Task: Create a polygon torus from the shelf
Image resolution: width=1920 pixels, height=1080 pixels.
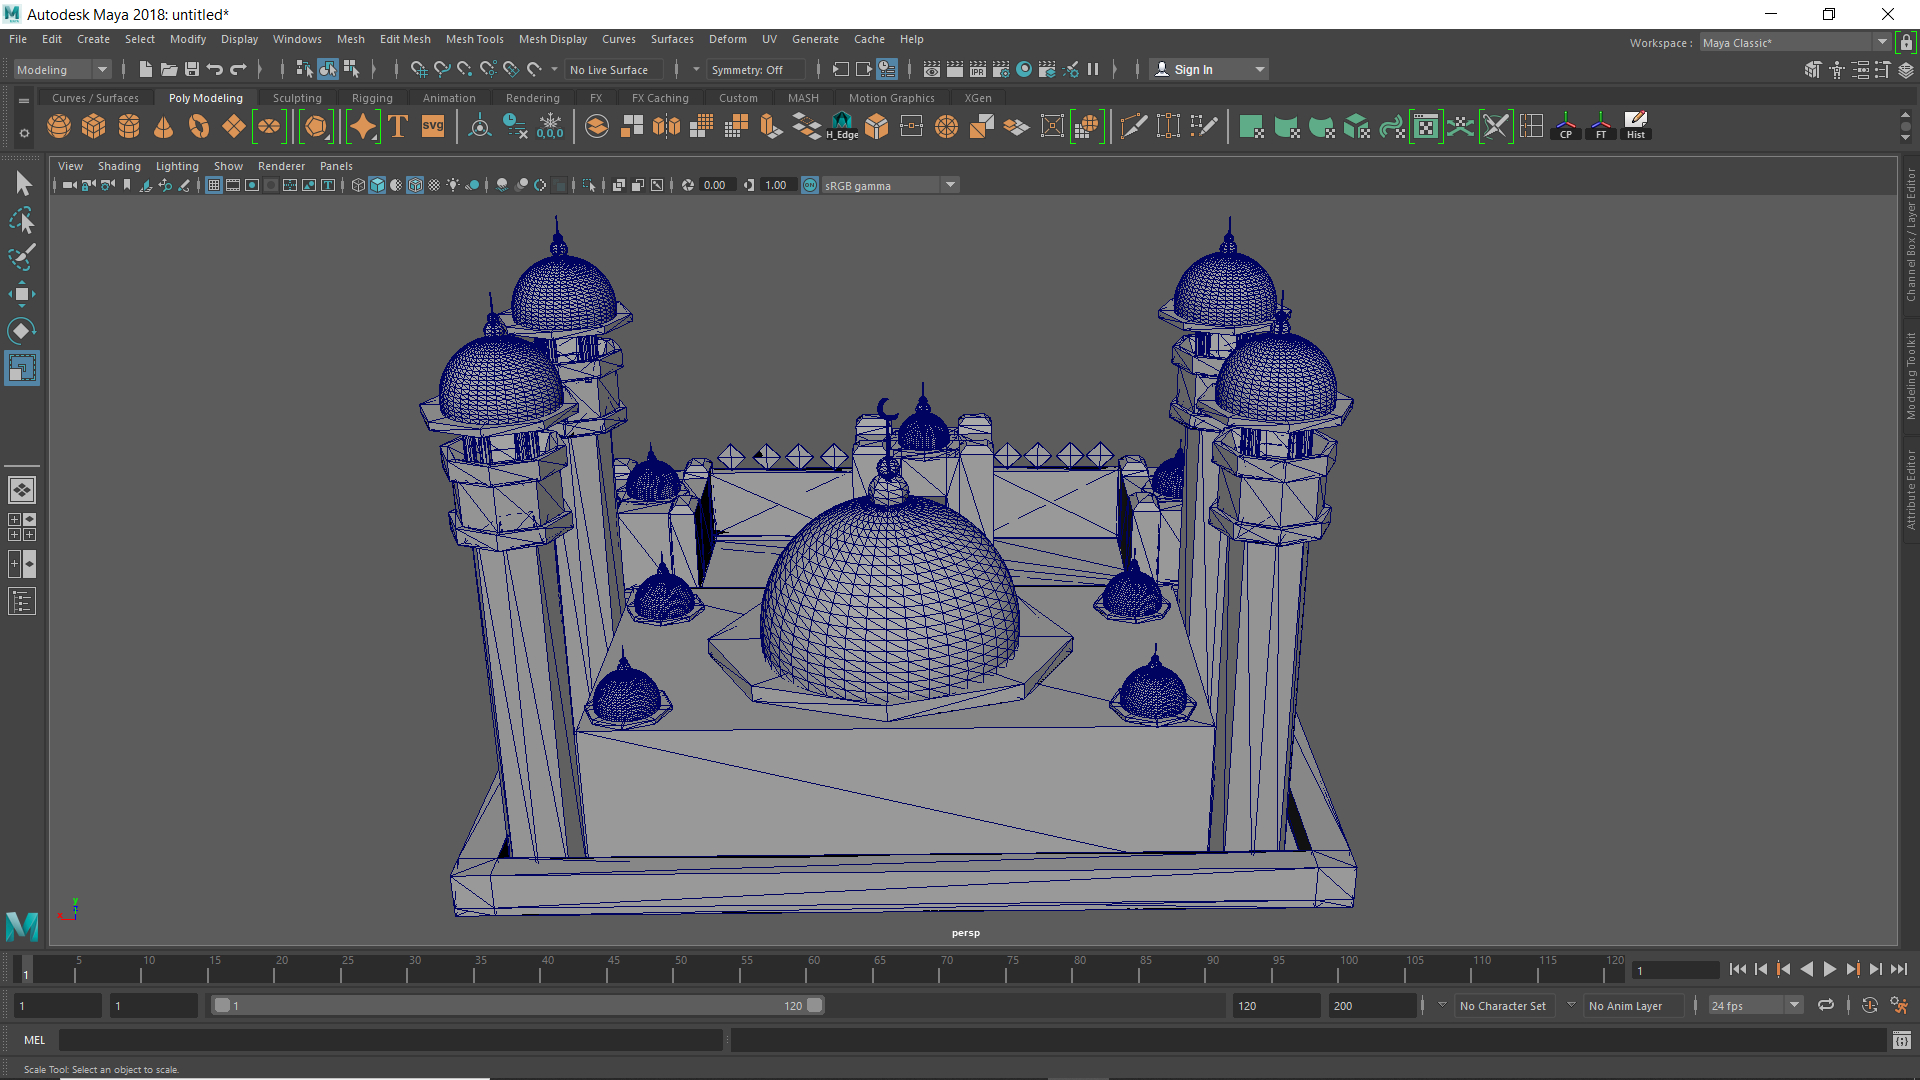Action: pyautogui.click(x=198, y=126)
